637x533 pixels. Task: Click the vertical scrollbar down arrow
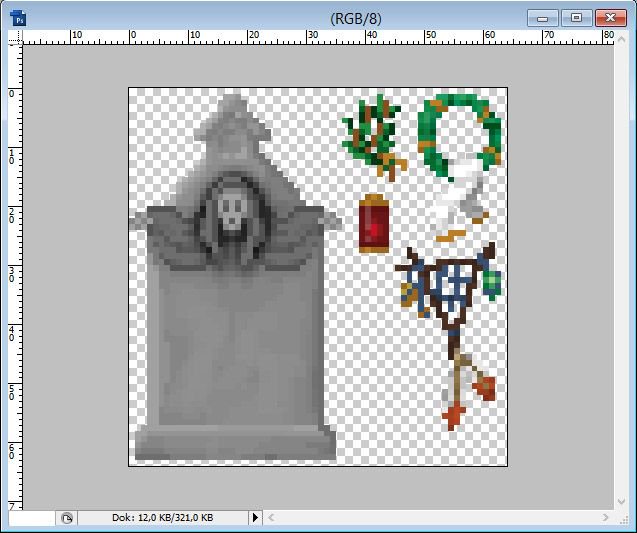(x=621, y=501)
